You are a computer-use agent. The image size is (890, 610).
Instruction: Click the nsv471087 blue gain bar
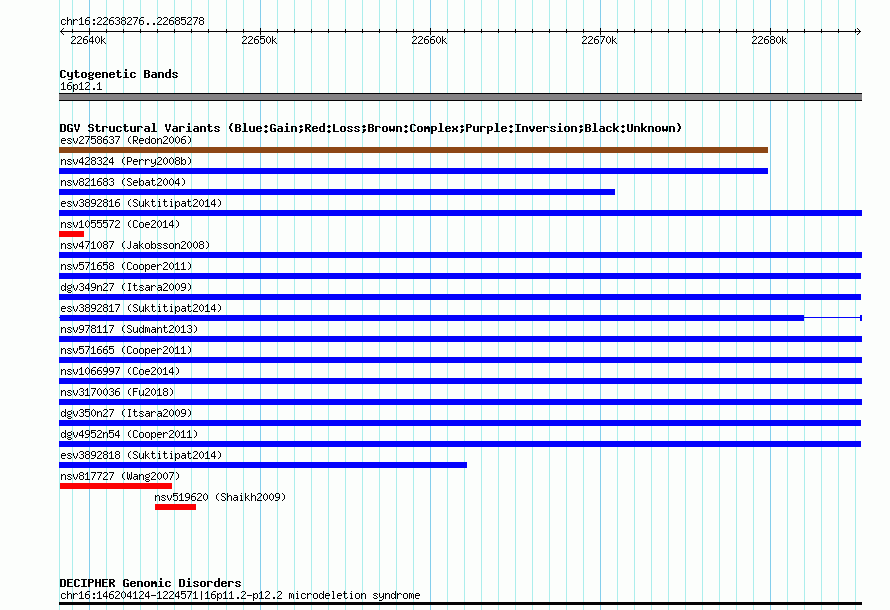pos(460,255)
